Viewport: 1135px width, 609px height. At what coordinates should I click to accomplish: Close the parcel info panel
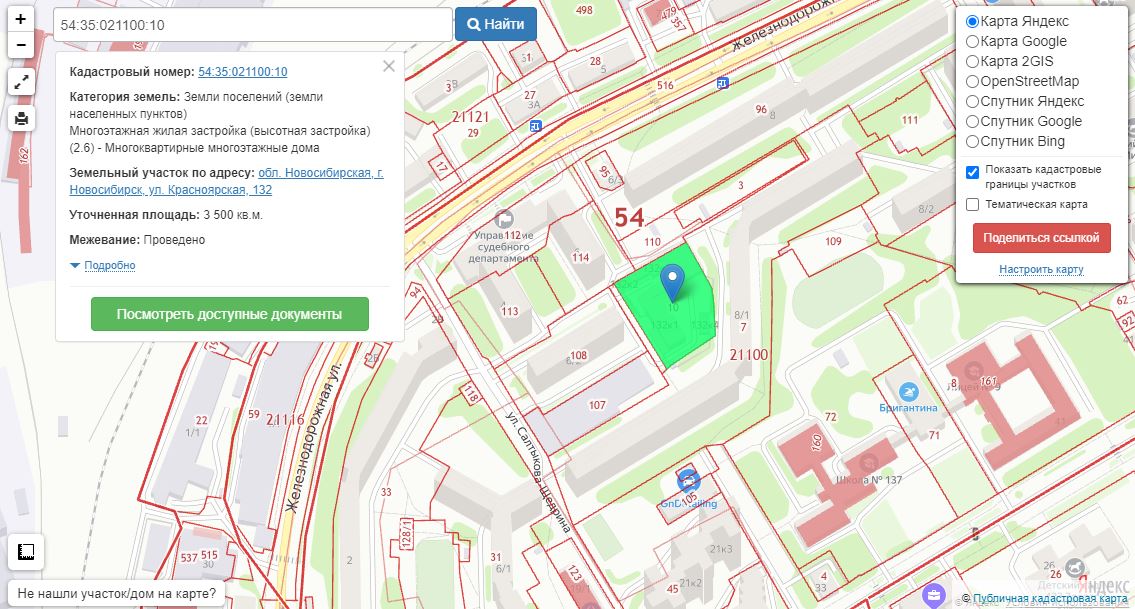coord(389,67)
